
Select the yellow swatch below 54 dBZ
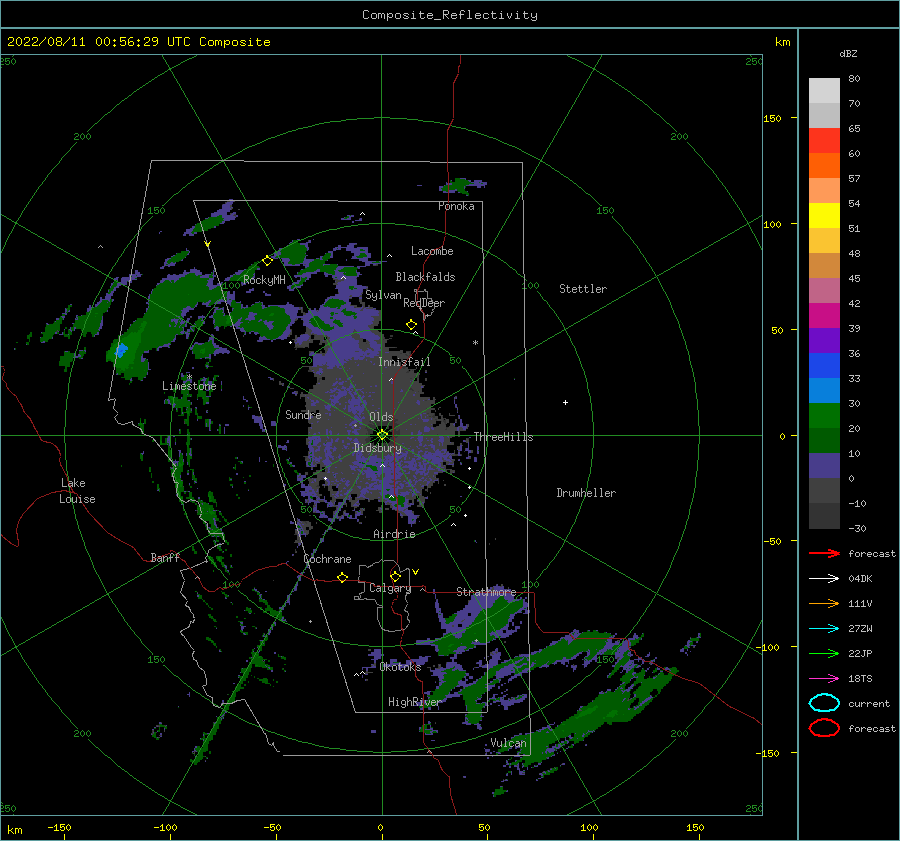(x=824, y=216)
